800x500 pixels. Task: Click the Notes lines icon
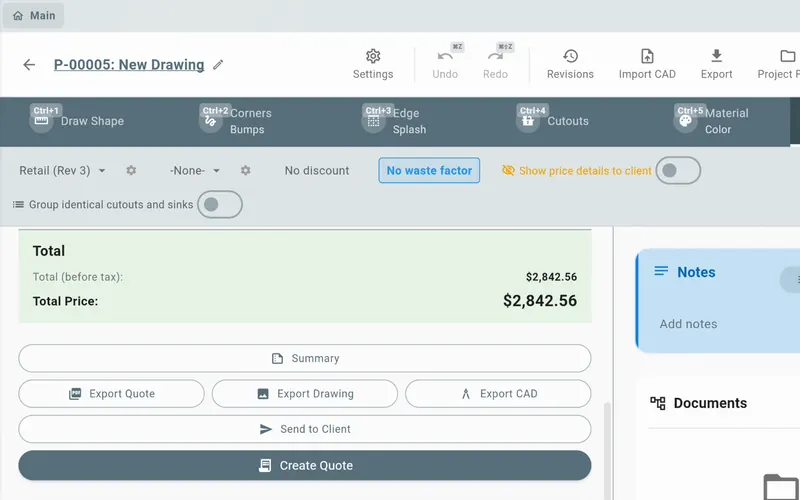click(x=661, y=271)
